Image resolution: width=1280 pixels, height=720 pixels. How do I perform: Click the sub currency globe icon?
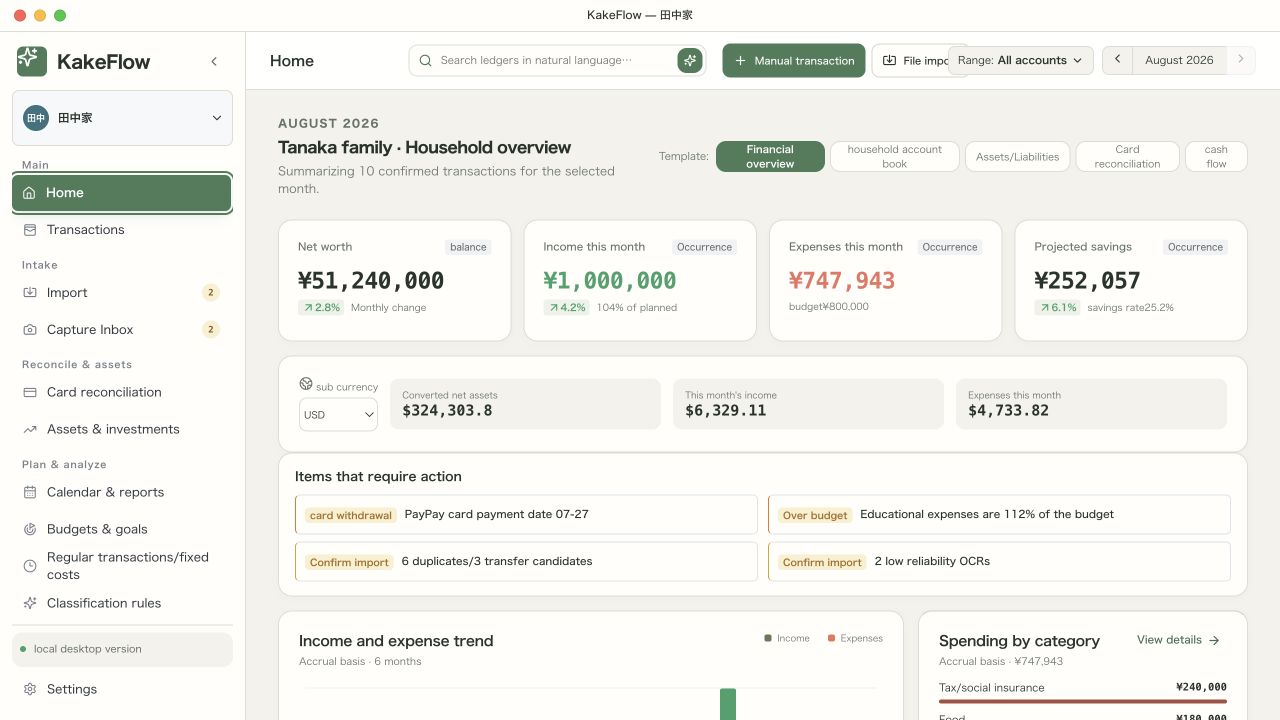pyautogui.click(x=306, y=384)
